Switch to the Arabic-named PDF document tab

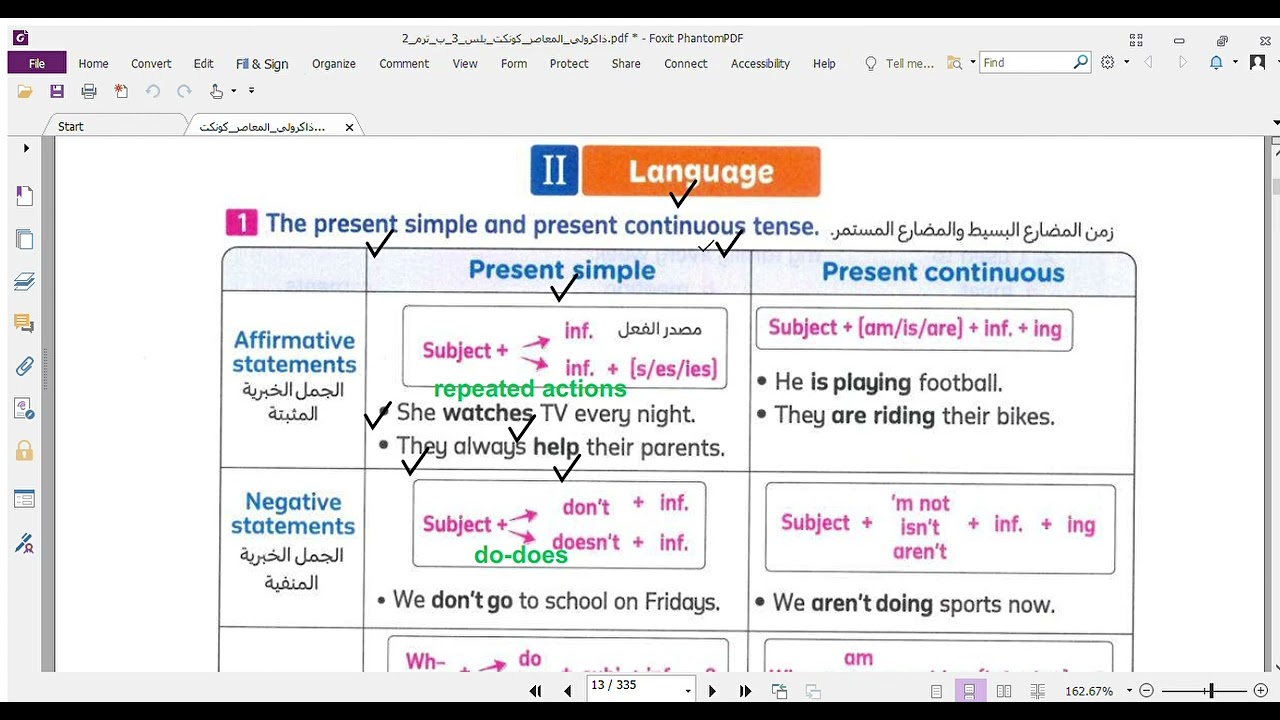tap(262, 127)
